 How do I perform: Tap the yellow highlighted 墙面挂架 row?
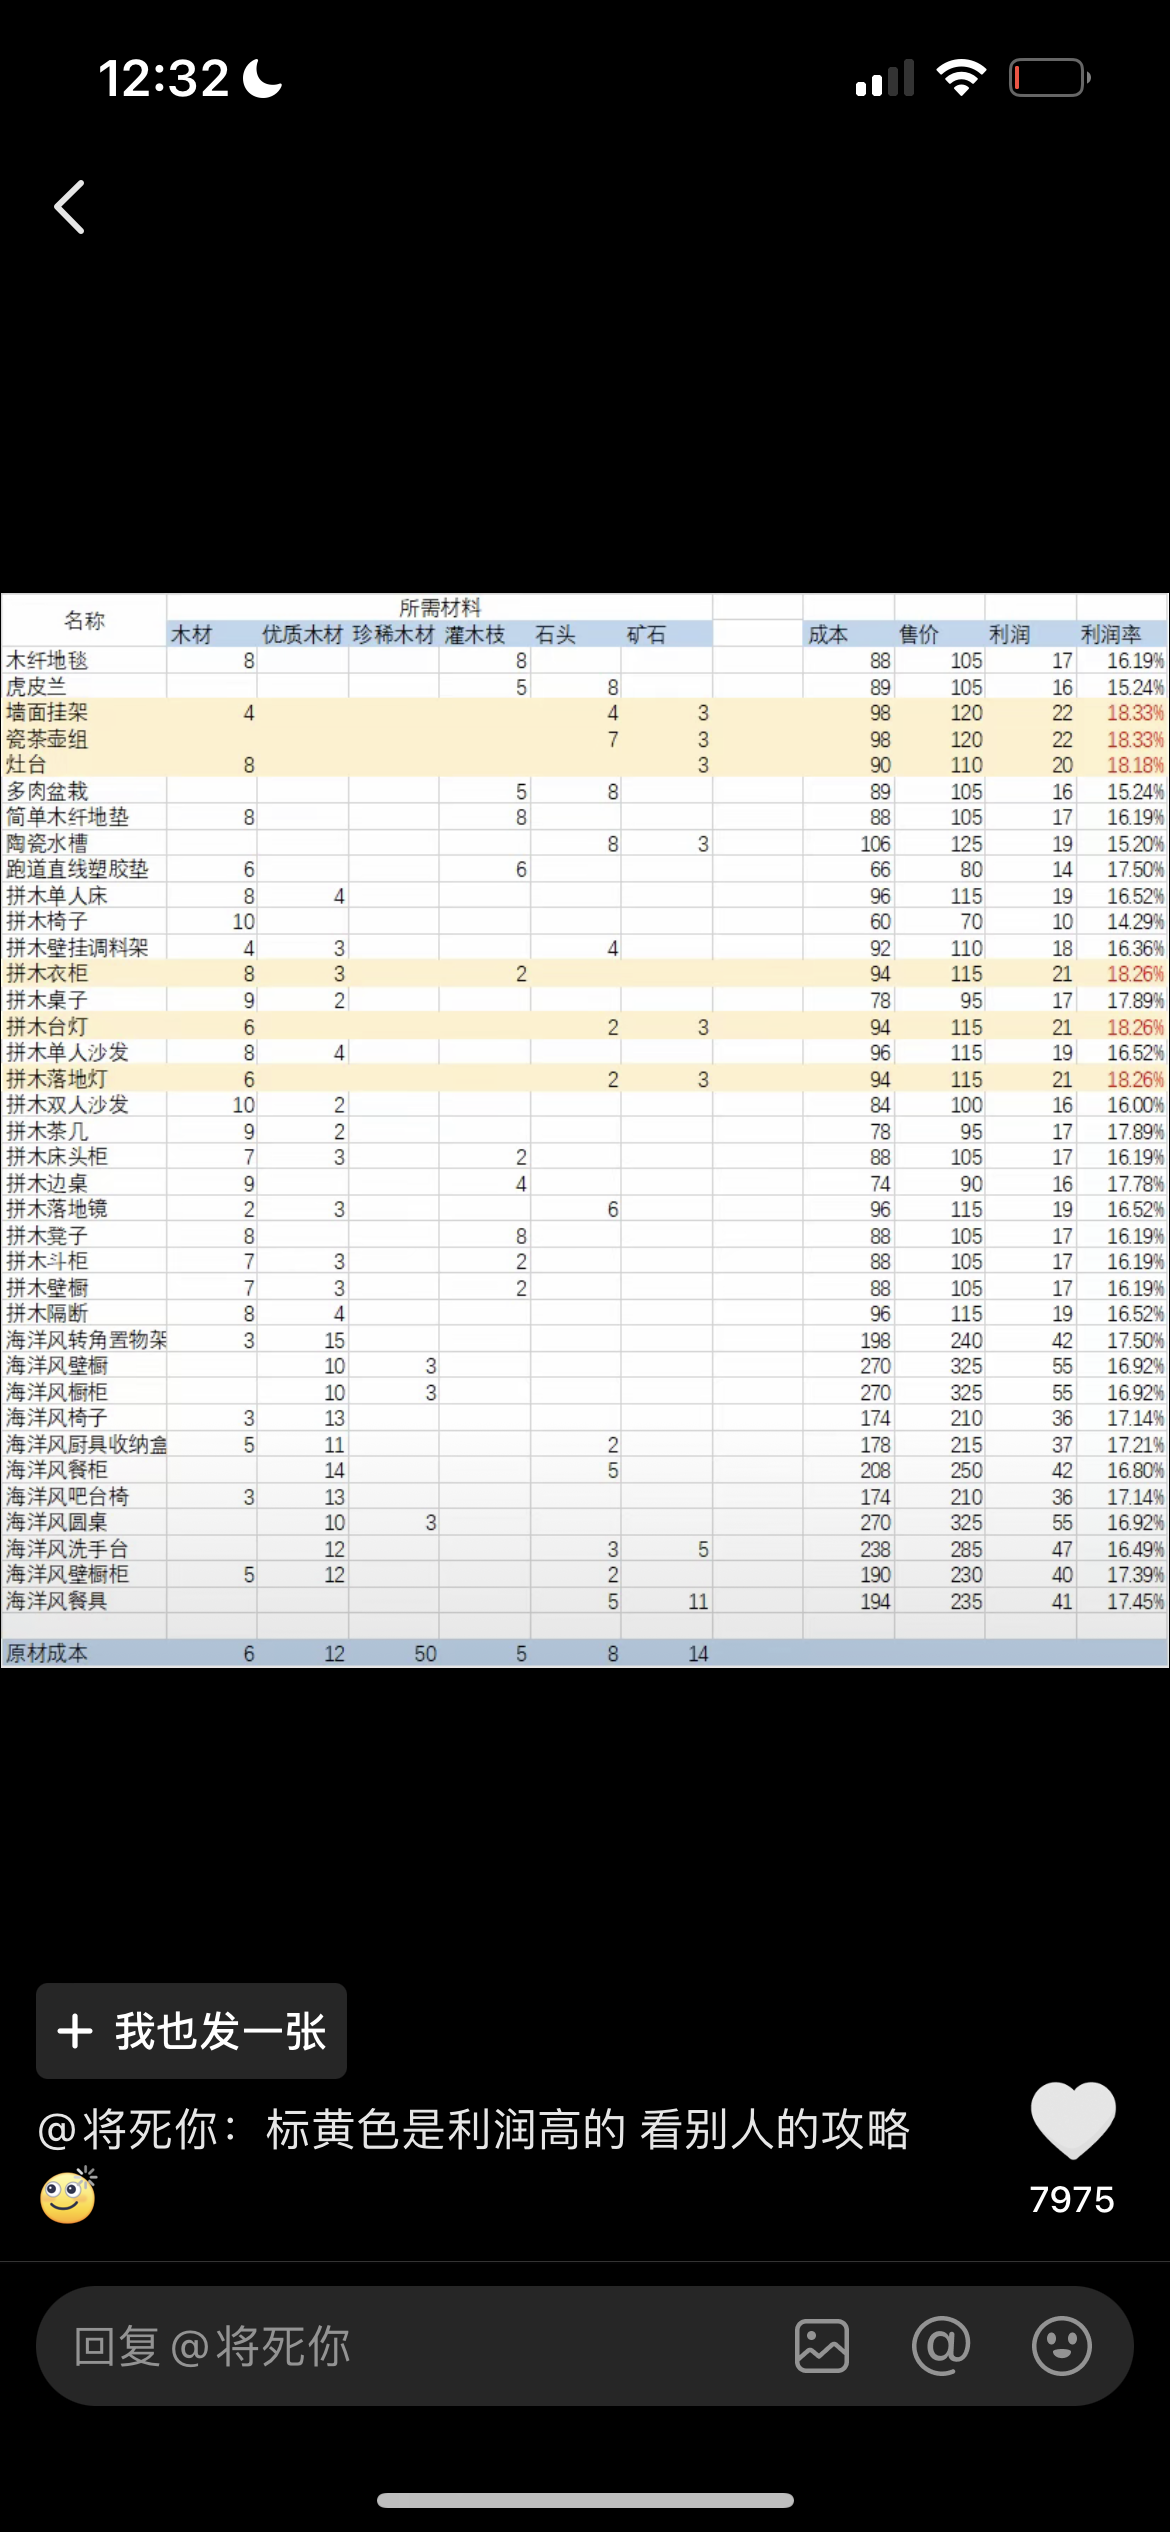(x=585, y=713)
